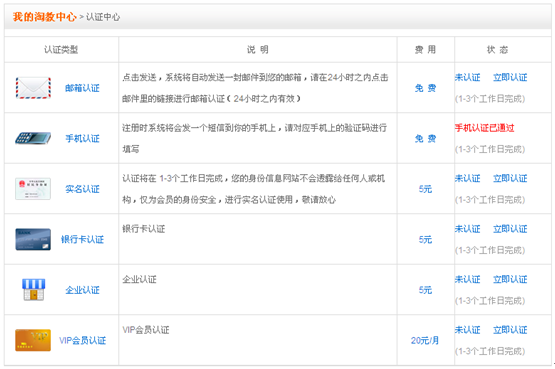Image resolution: width=555 pixels, height=369 pixels.
Task: Click the 实名认证 description about 身份信息
Action: pyautogui.click(x=253, y=189)
